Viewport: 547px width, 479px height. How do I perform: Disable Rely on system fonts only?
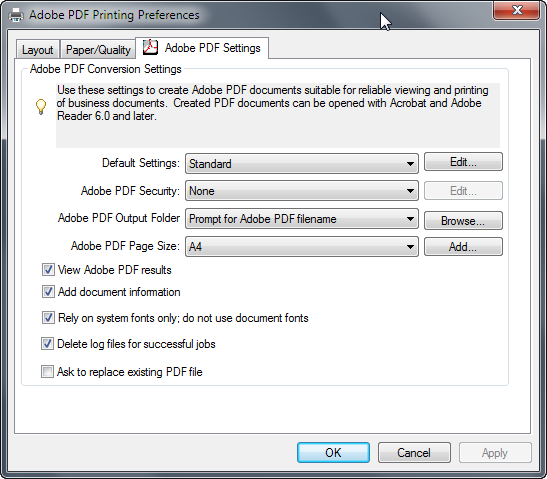pyautogui.click(x=48, y=318)
